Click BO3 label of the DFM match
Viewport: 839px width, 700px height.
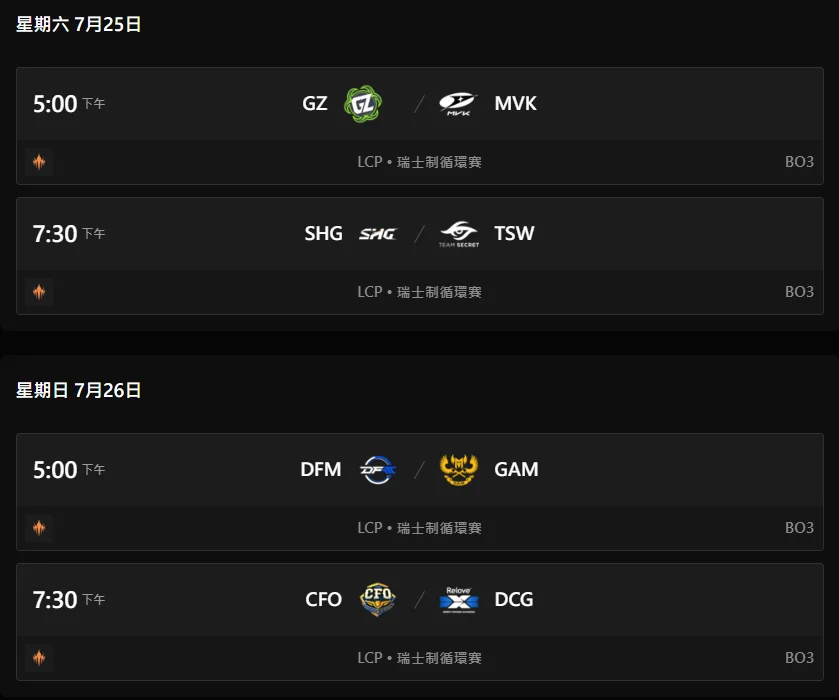point(799,528)
